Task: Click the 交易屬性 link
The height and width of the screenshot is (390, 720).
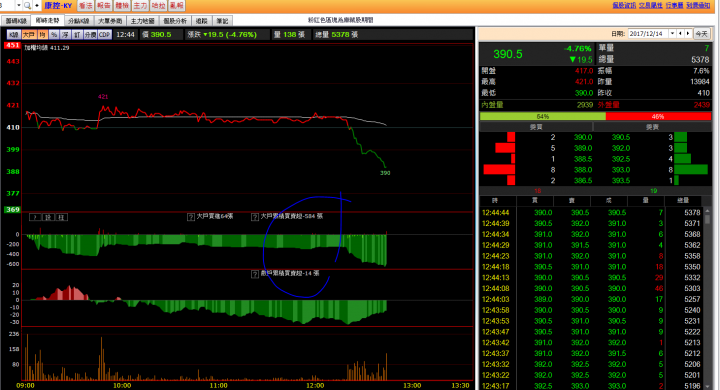Action: tap(651, 5)
